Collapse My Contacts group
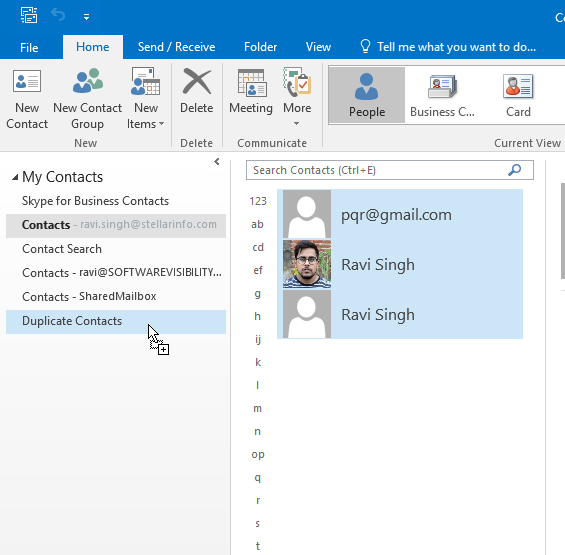This screenshot has width=565, height=555. [x=15, y=177]
